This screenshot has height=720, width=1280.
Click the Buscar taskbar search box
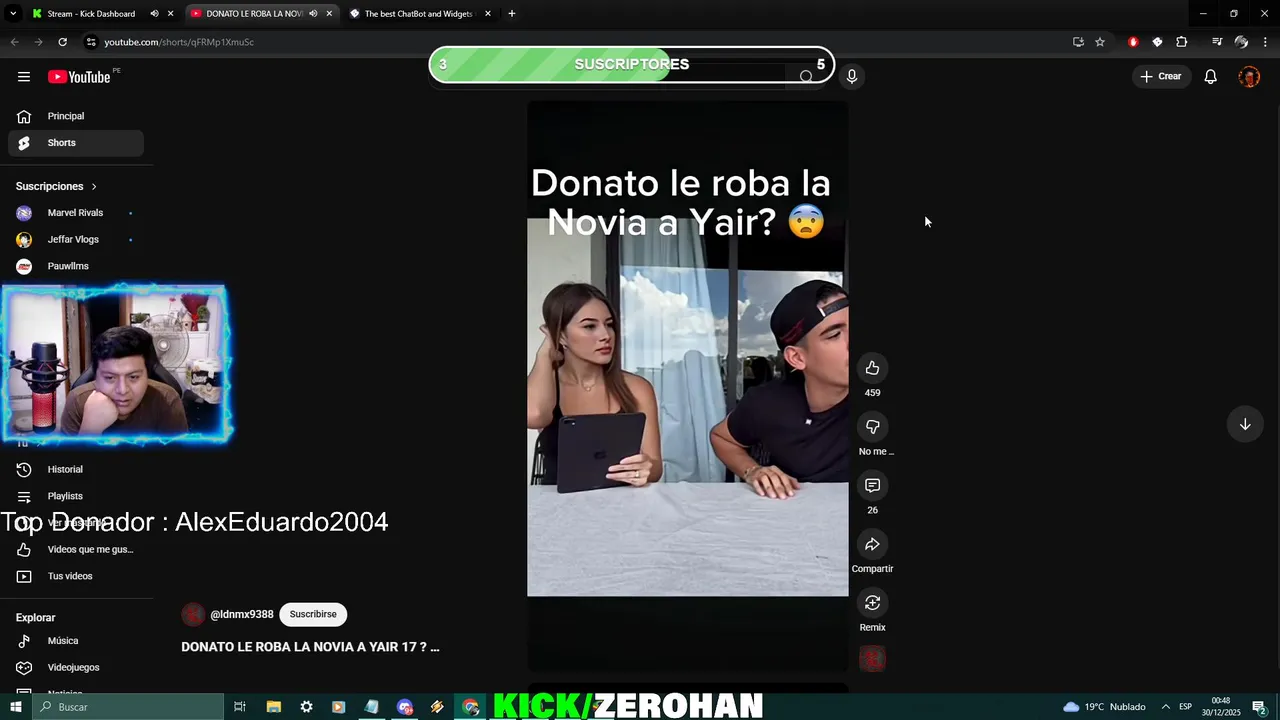(128, 707)
